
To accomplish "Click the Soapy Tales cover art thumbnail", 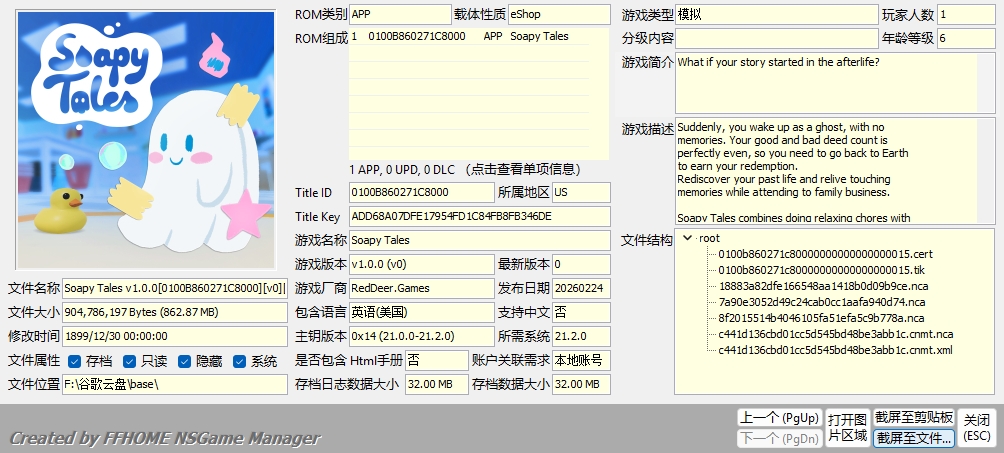I will point(147,140).
